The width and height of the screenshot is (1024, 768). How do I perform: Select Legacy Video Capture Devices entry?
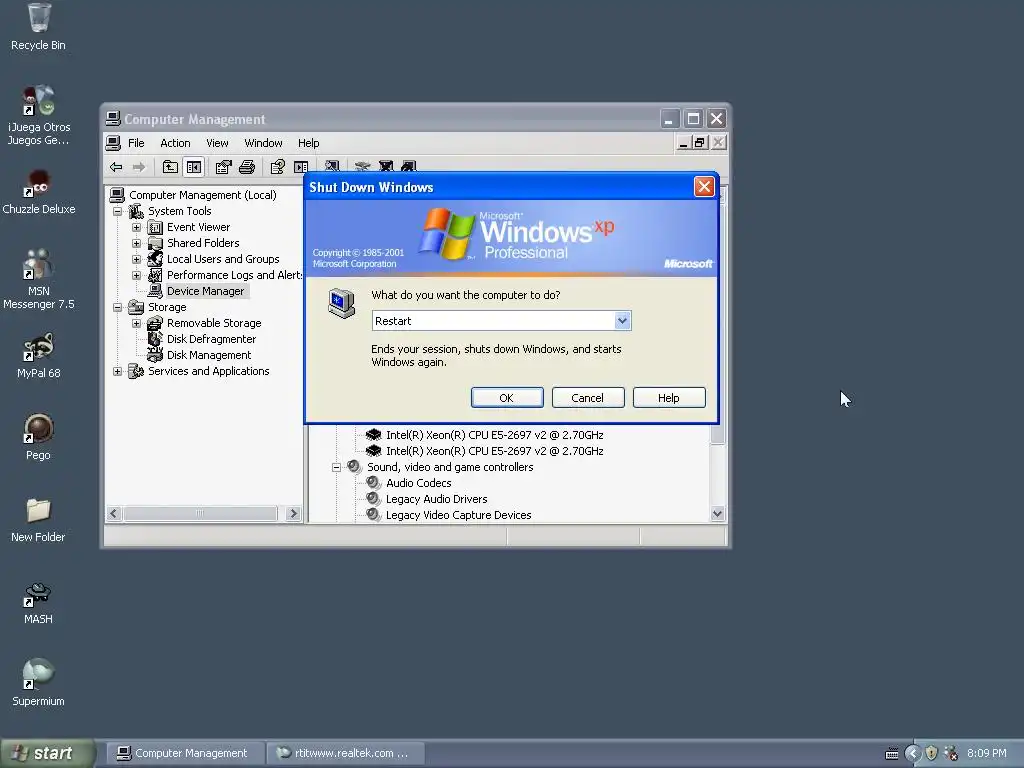(x=458, y=515)
